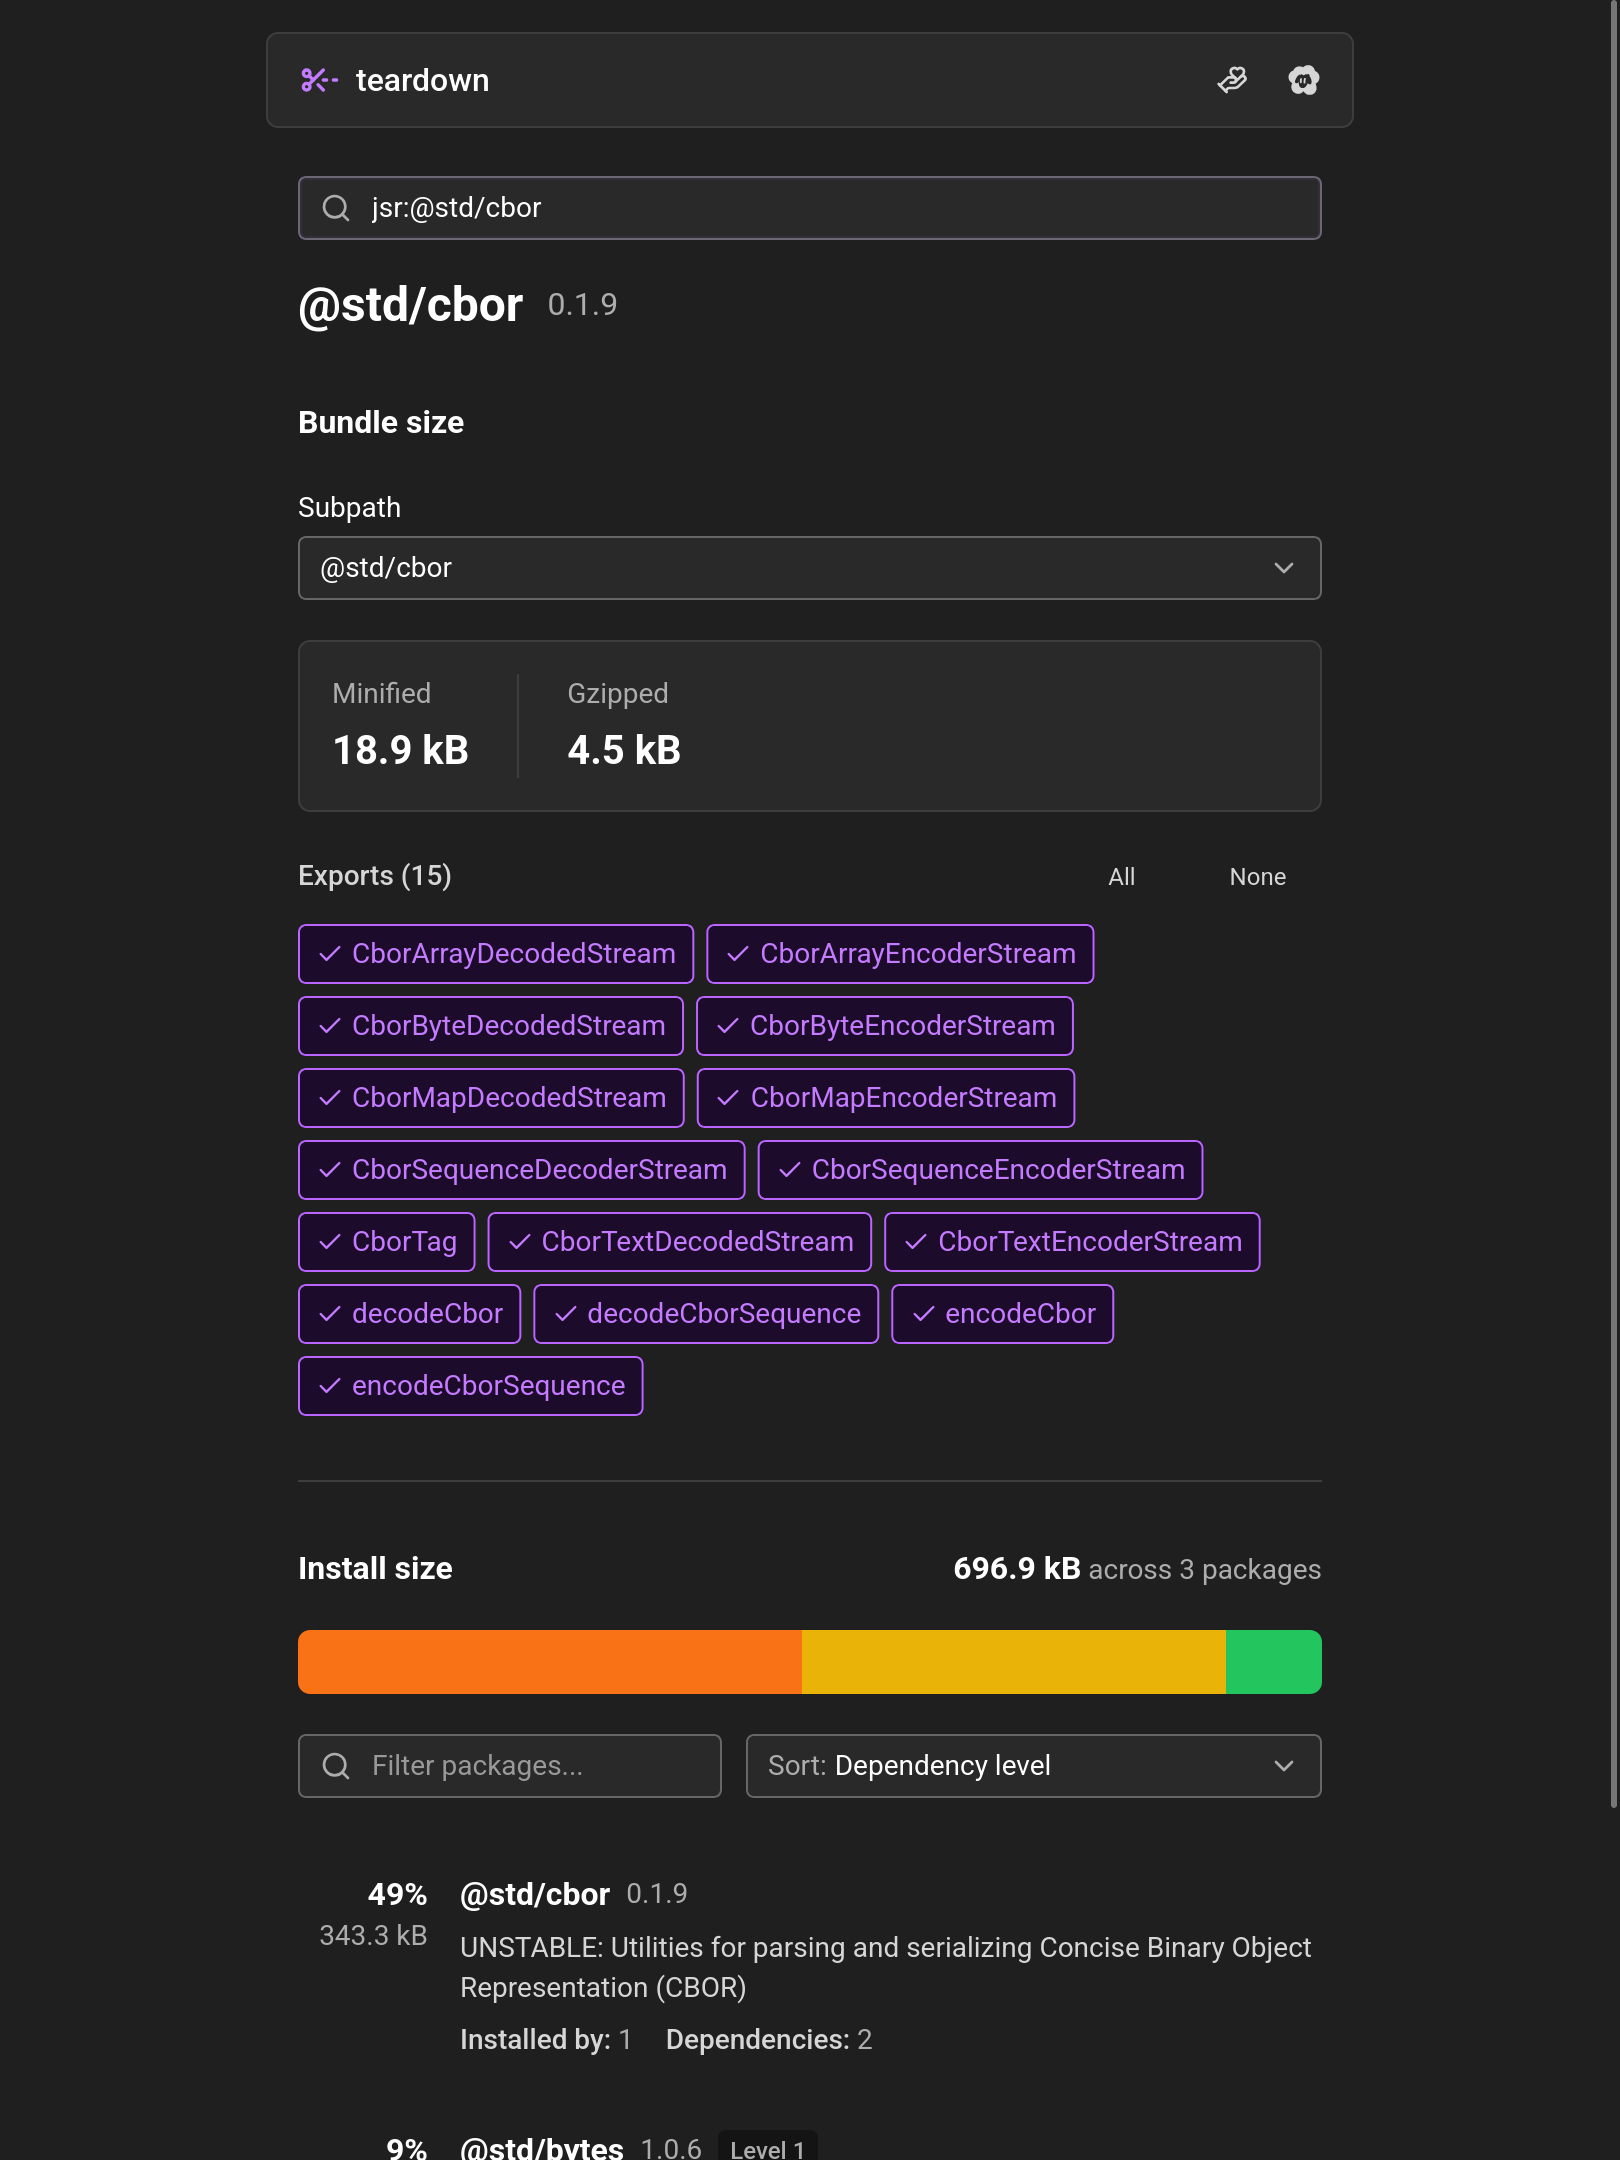Viewport: 1620px width, 2160px height.
Task: Click the chevron arrow of the Sort selector
Action: click(1284, 1766)
